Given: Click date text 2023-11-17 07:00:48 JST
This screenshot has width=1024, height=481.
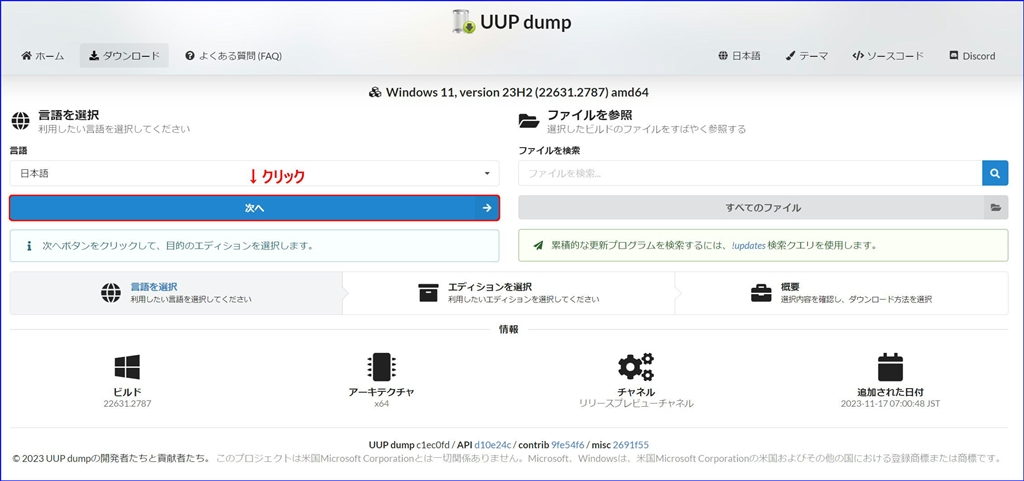Looking at the screenshot, I should tap(890, 403).
